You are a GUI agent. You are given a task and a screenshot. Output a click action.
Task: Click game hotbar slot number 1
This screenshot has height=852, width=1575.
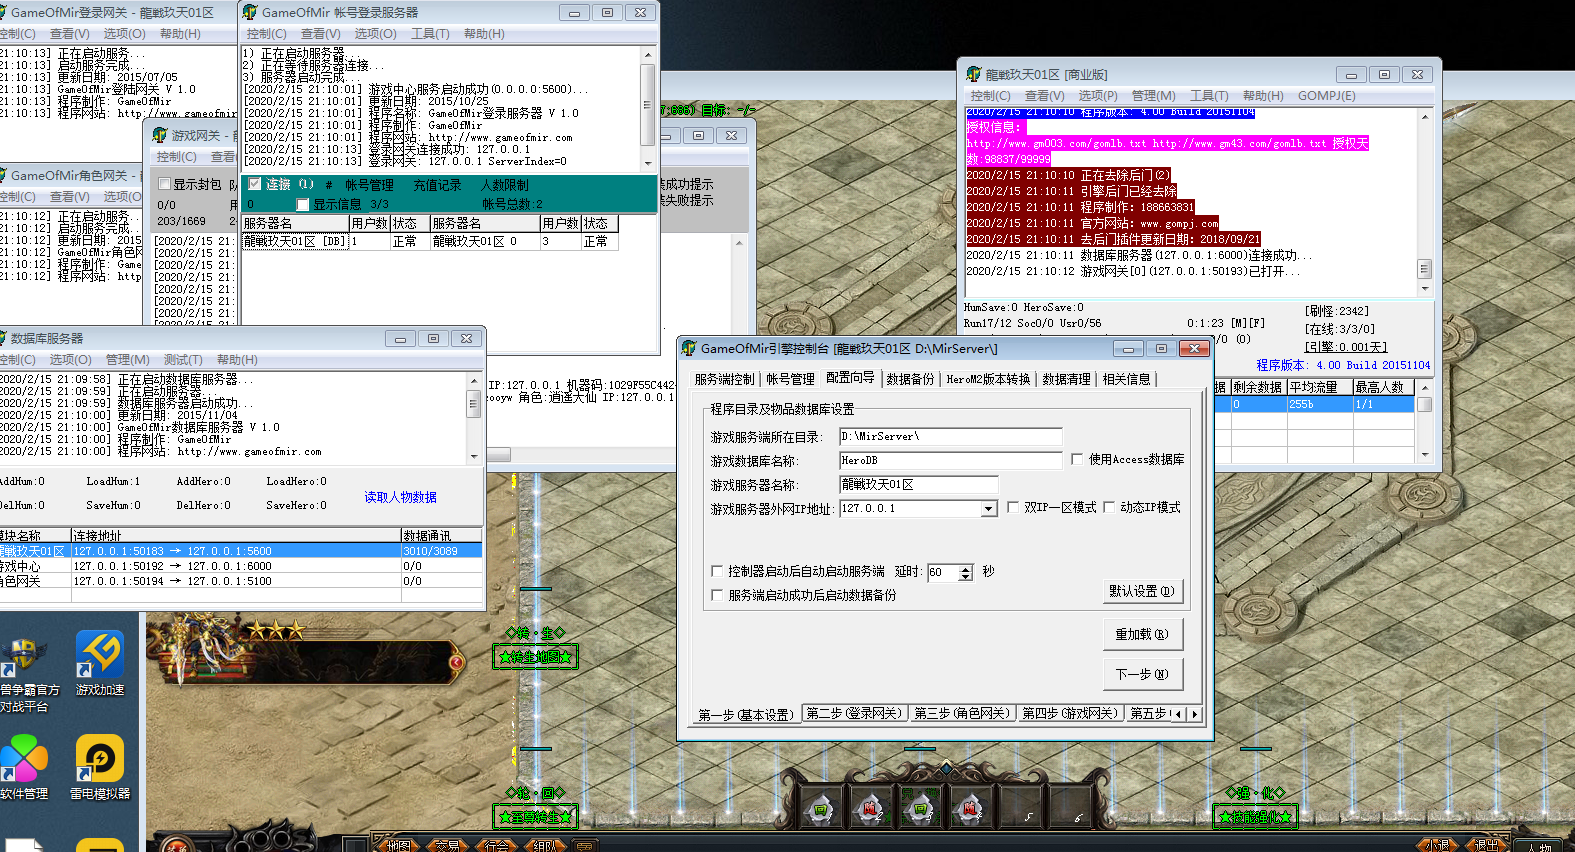coord(820,808)
